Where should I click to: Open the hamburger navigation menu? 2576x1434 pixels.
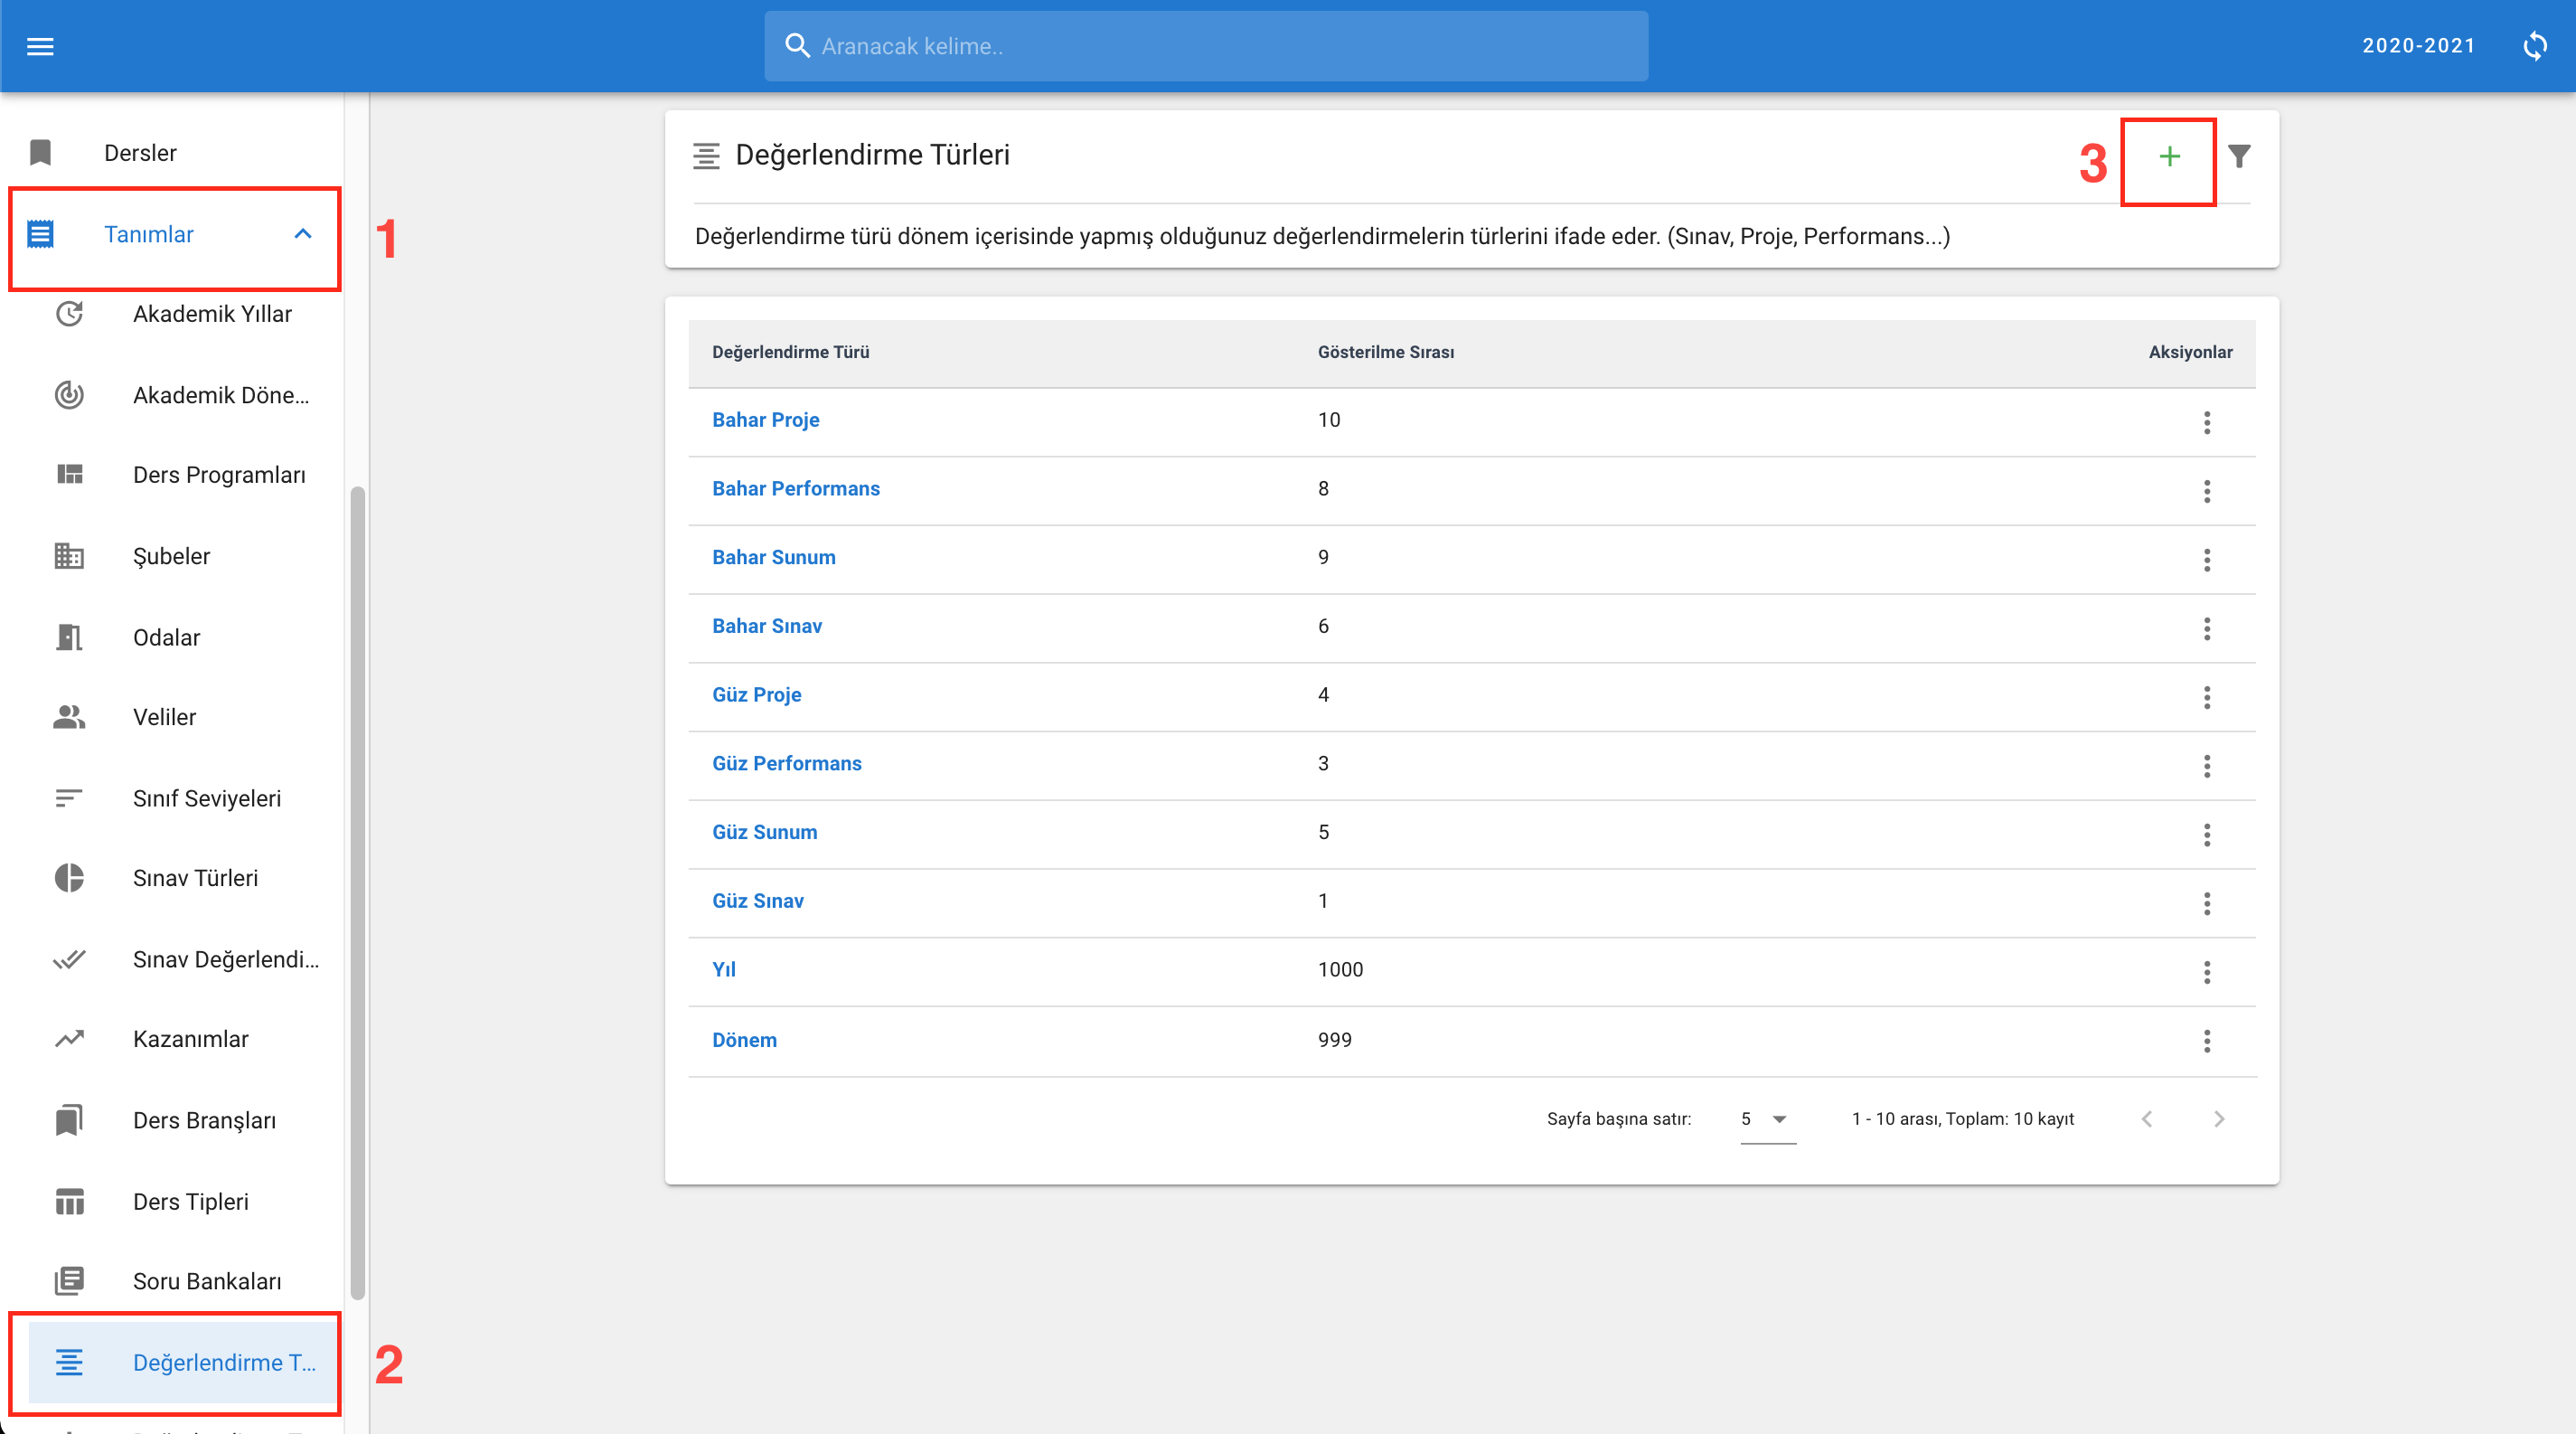[x=40, y=46]
